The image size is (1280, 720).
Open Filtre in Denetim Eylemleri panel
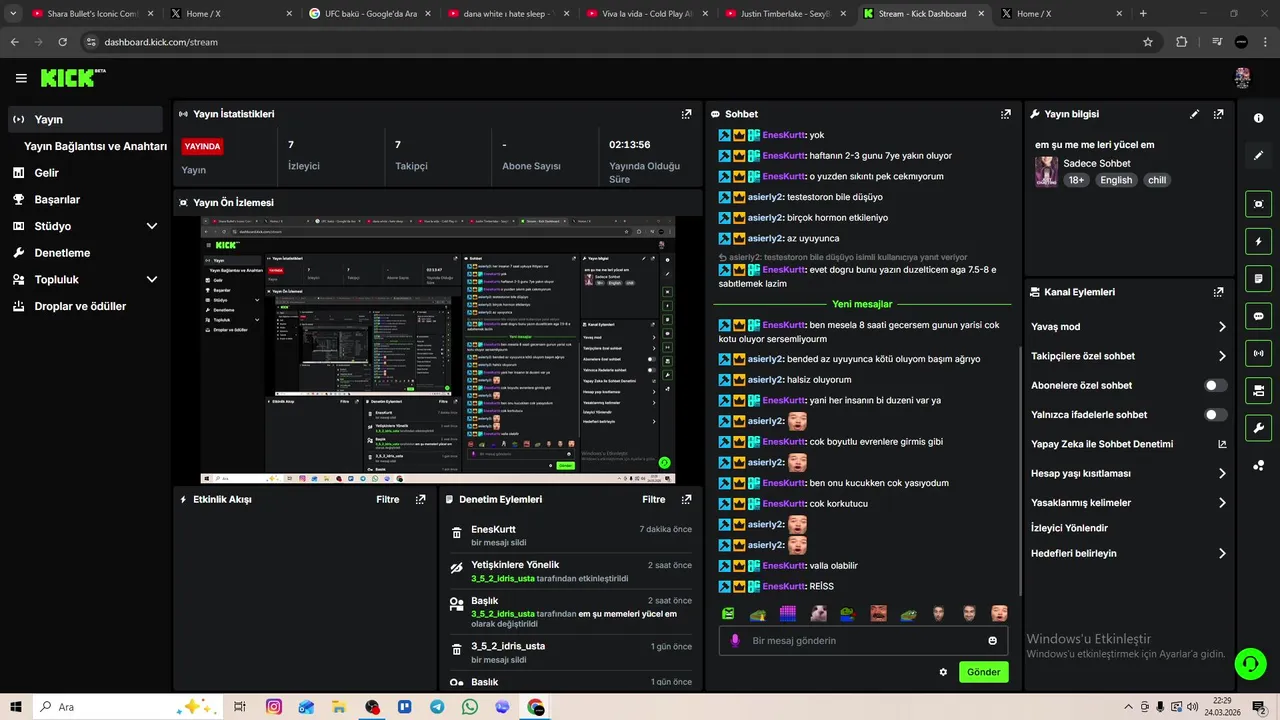(x=653, y=499)
